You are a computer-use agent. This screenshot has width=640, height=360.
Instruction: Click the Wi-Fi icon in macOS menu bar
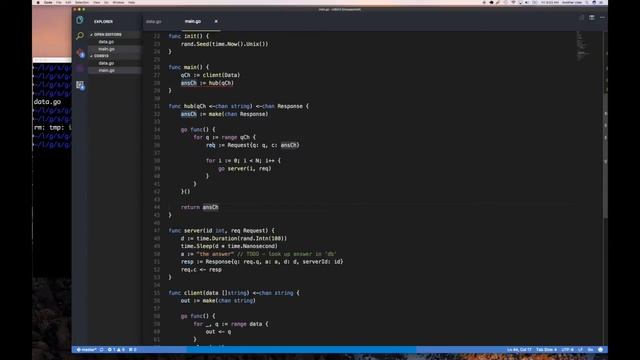point(513,2)
